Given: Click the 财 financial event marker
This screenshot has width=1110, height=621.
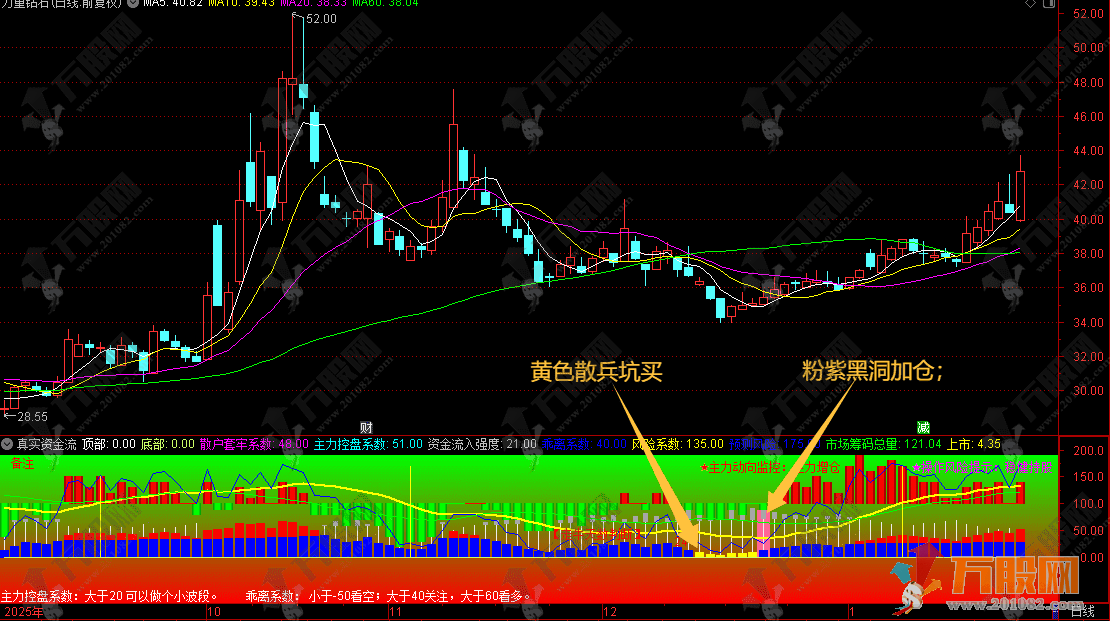Looking at the screenshot, I should [367, 427].
